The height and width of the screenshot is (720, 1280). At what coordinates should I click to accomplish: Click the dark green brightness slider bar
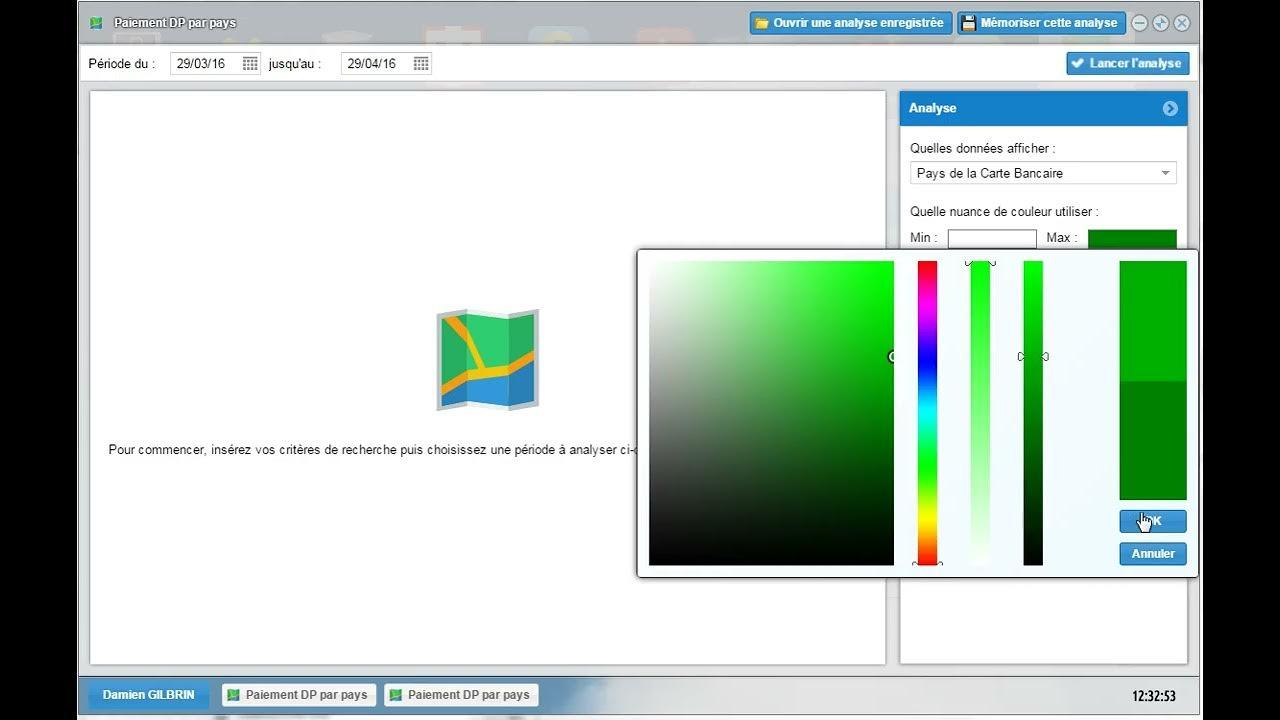(1033, 413)
